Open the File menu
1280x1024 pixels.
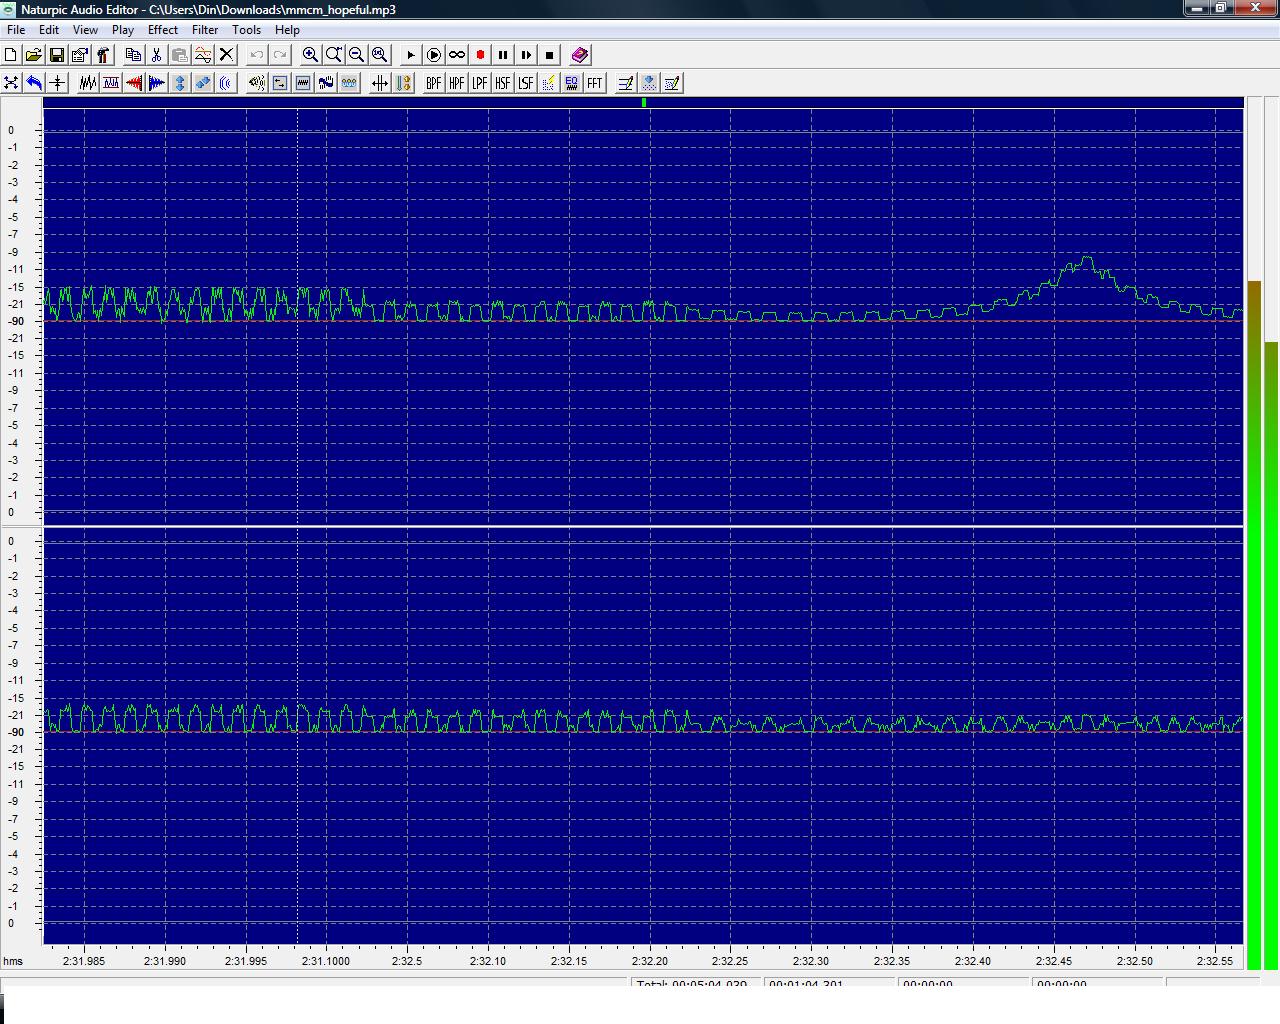click(x=16, y=30)
